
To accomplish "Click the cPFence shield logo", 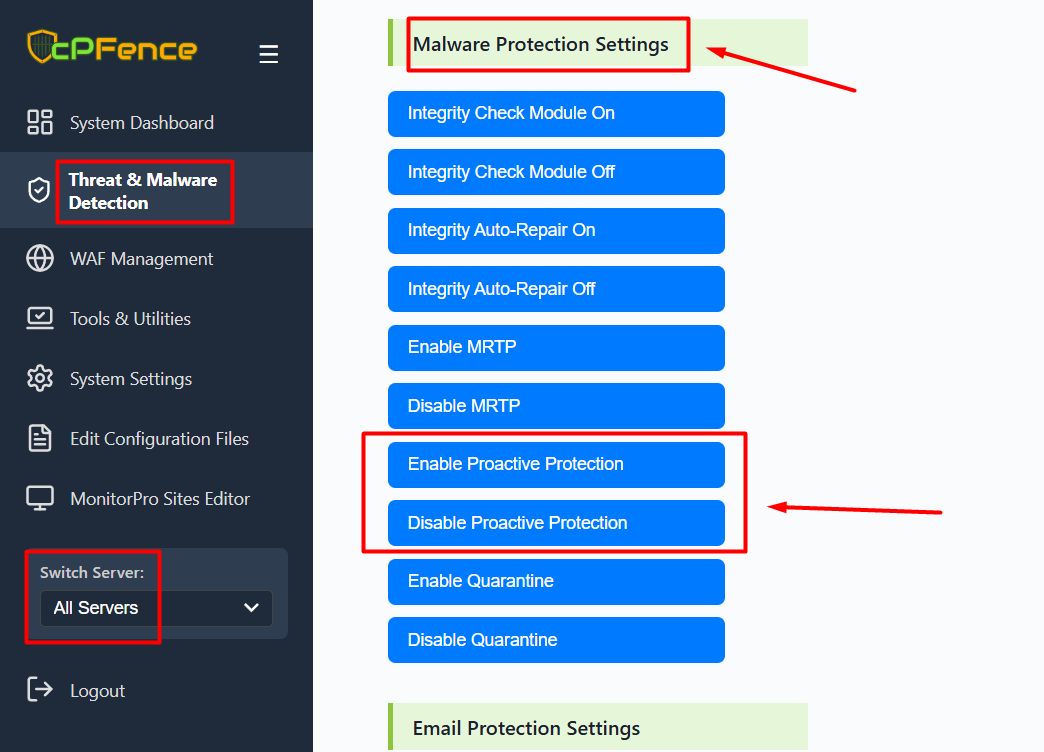I will pyautogui.click(x=41, y=48).
